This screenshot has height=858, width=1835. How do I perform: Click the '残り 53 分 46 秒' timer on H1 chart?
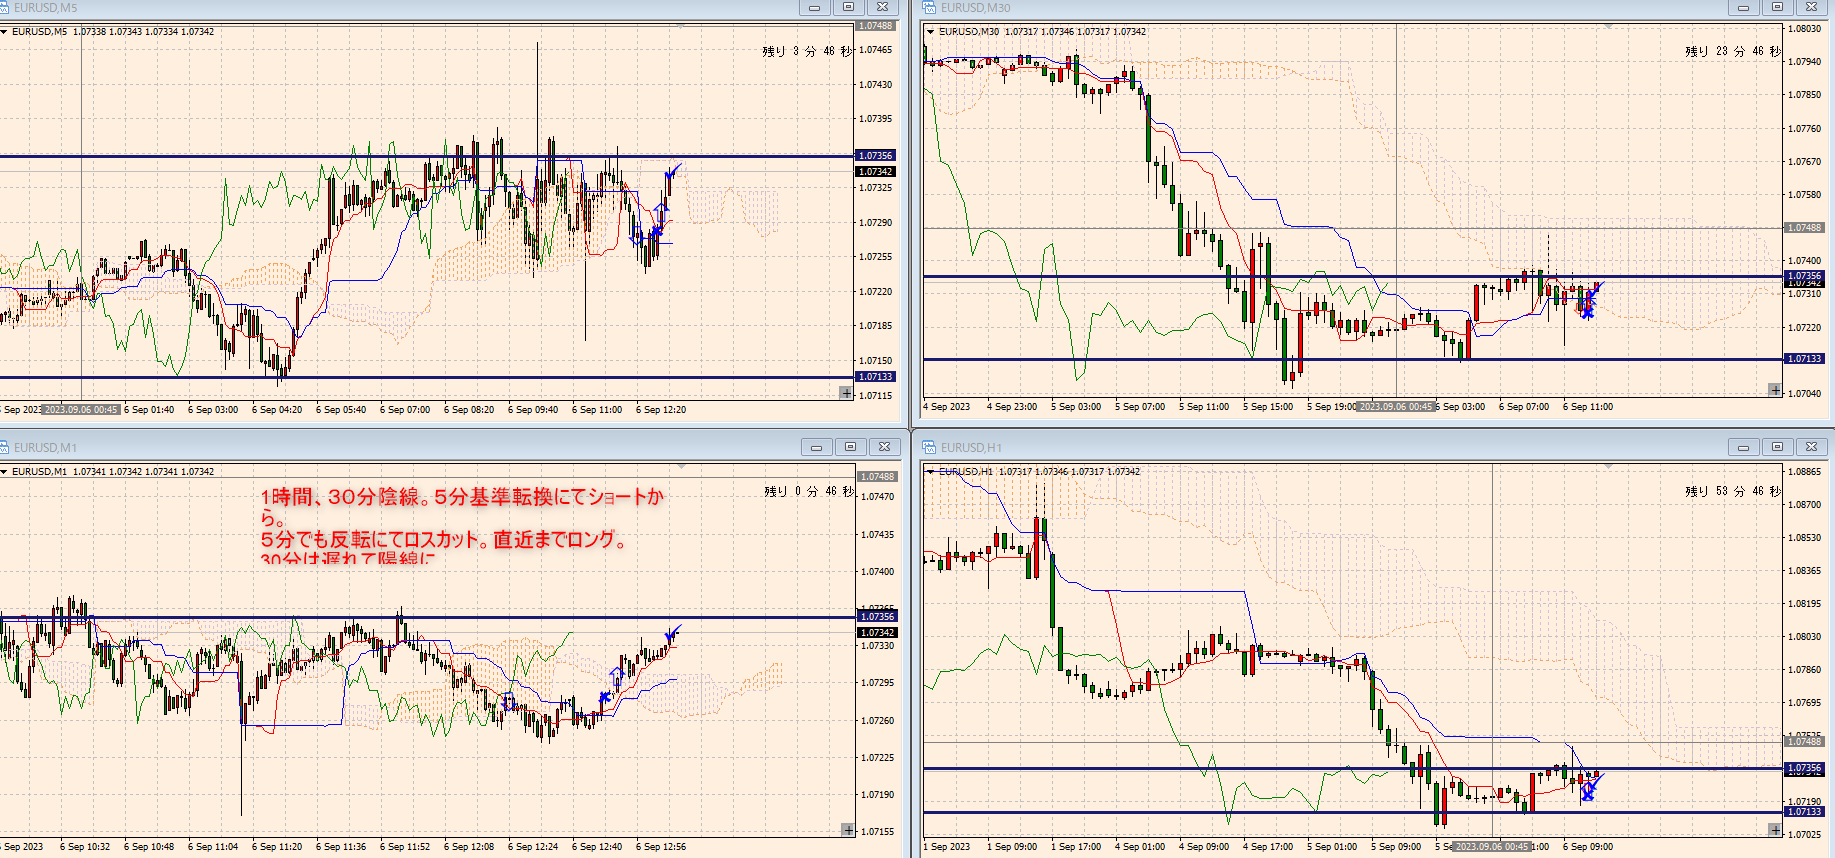[1733, 491]
